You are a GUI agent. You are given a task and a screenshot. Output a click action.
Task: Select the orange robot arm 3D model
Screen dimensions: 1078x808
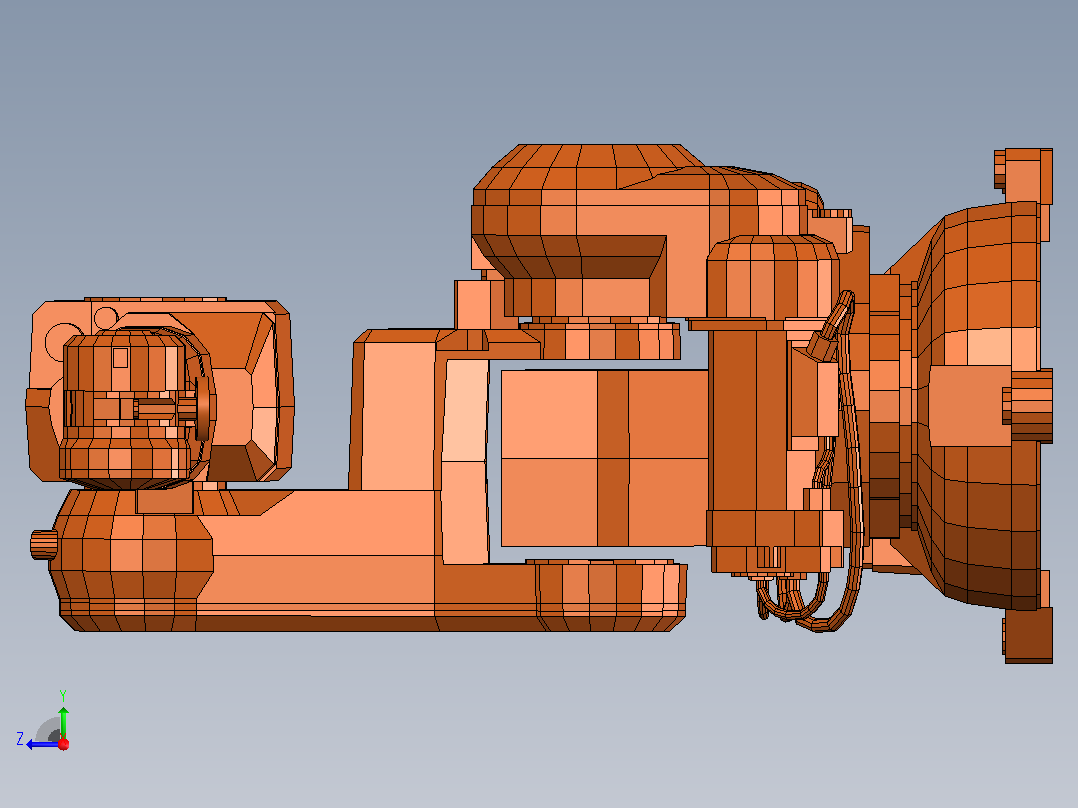click(540, 404)
